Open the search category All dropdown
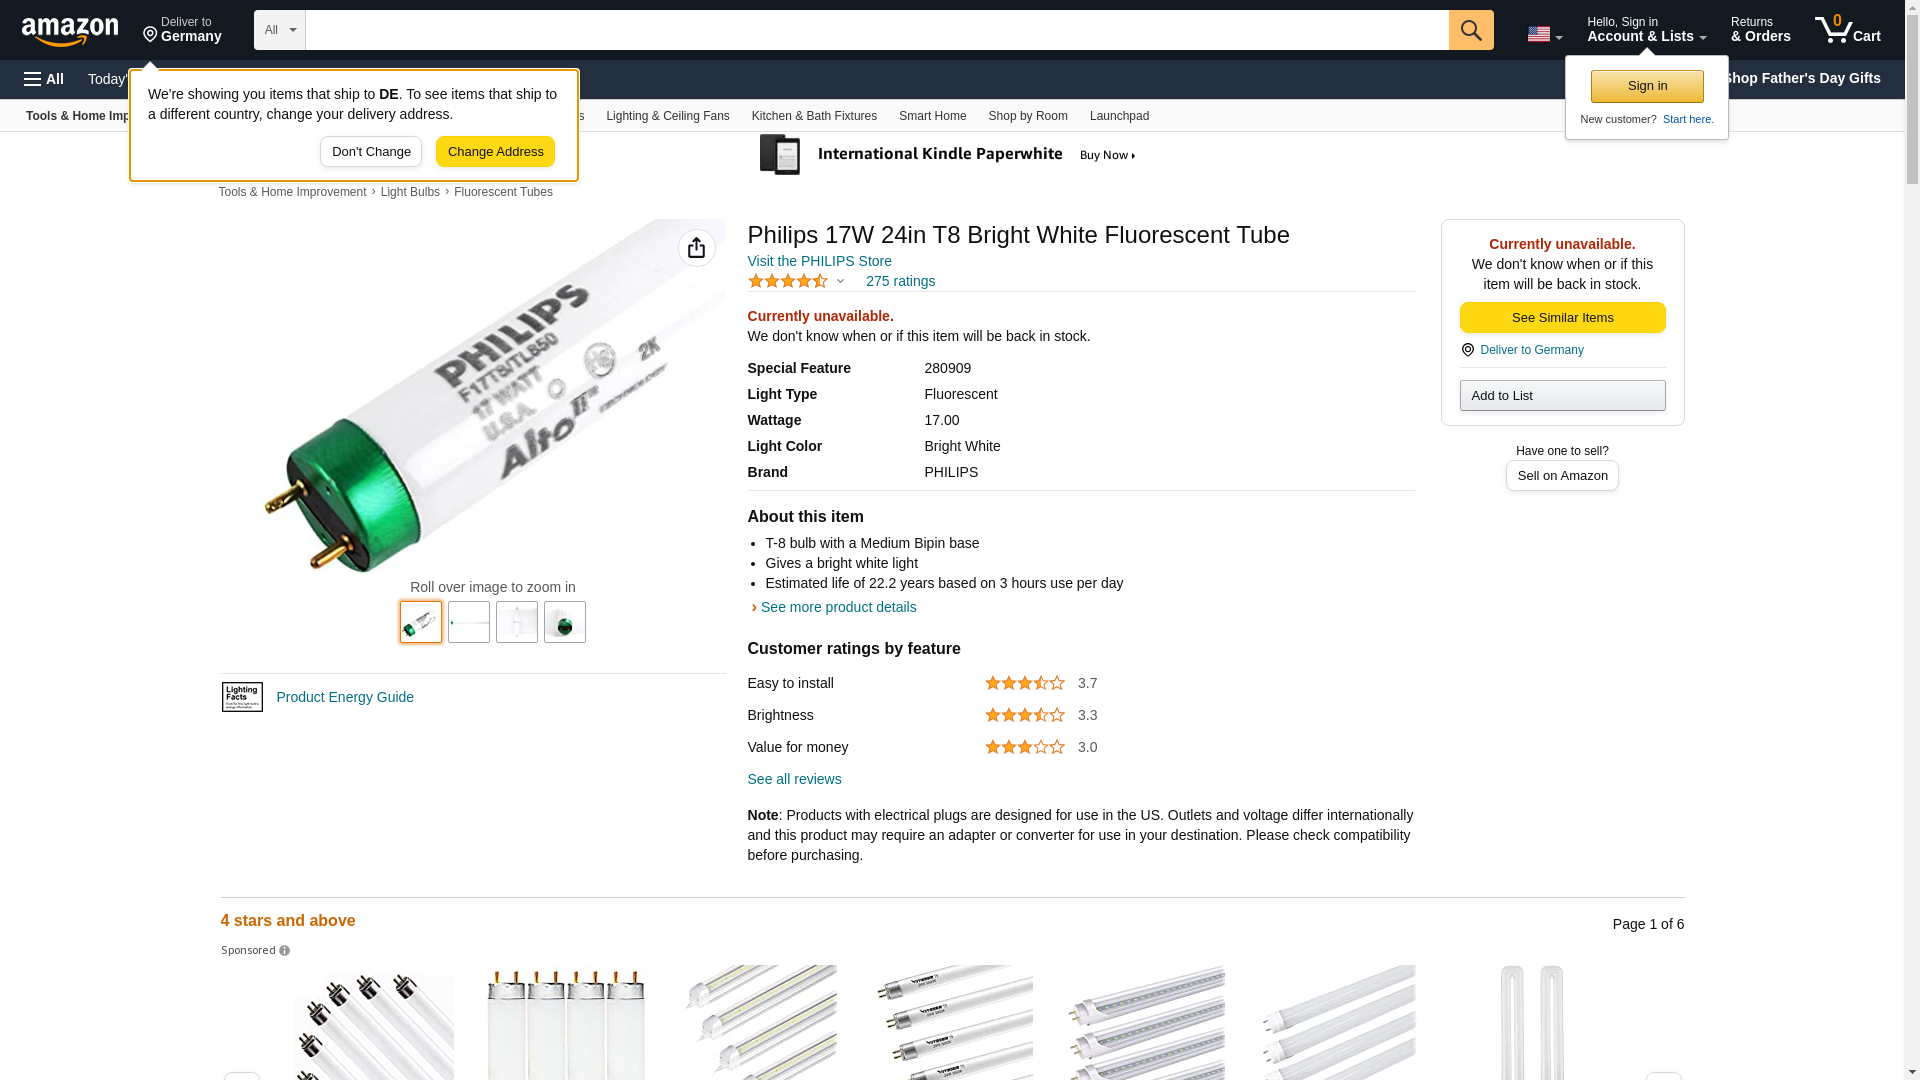This screenshot has width=1920, height=1080. pyautogui.click(x=279, y=30)
